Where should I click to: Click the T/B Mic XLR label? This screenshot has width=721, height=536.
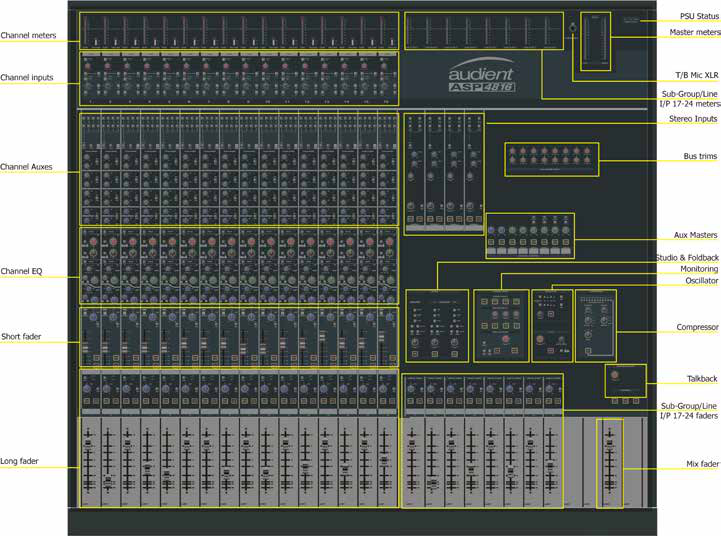(x=697, y=75)
